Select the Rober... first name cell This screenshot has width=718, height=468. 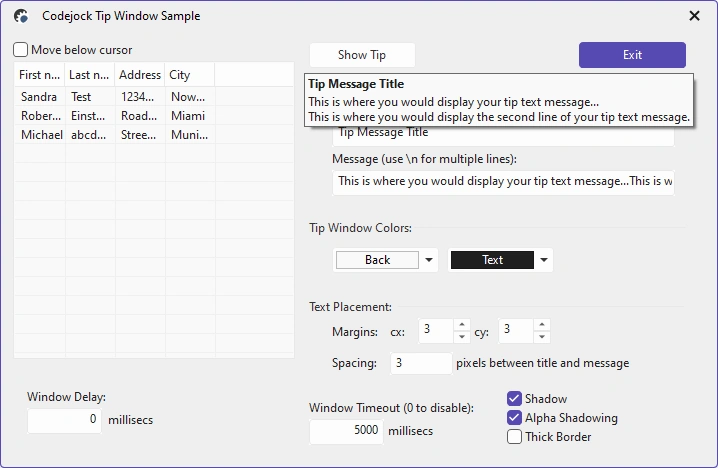coord(41,116)
